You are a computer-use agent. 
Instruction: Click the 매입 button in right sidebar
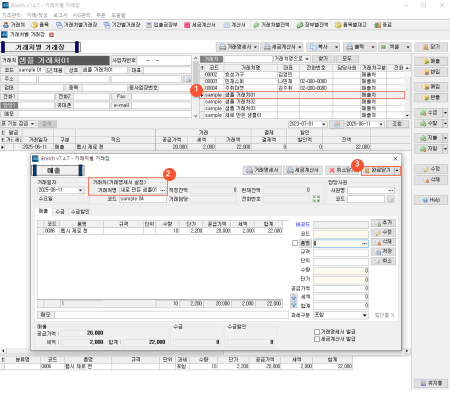coord(431,87)
